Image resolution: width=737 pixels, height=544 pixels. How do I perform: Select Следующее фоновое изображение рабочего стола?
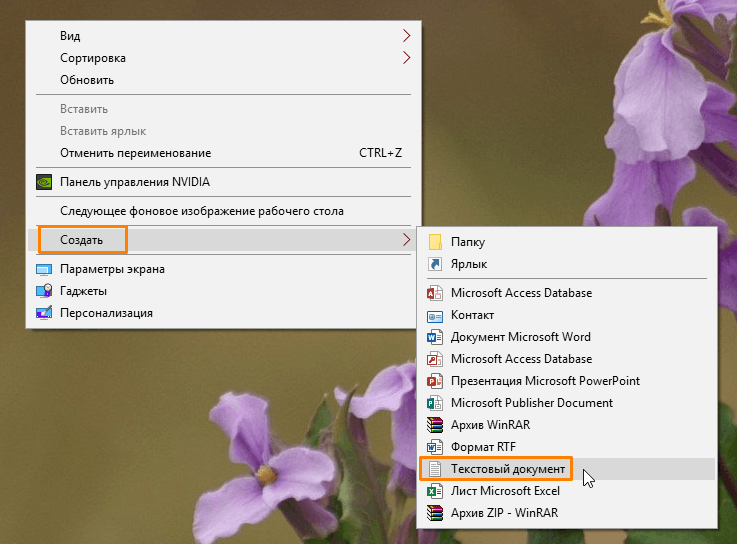[224, 211]
